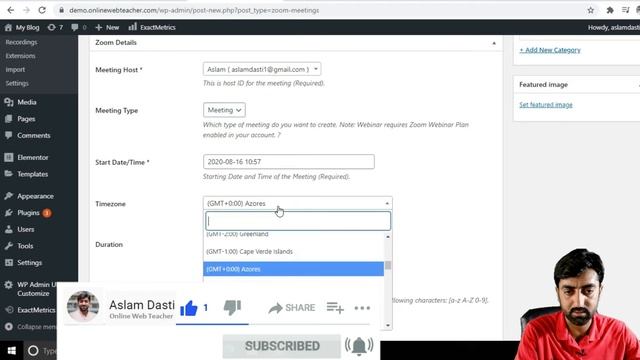Select the (GMT-2:00) Greenland option
Image resolution: width=640 pixels, height=360 pixels.
tap(293, 234)
